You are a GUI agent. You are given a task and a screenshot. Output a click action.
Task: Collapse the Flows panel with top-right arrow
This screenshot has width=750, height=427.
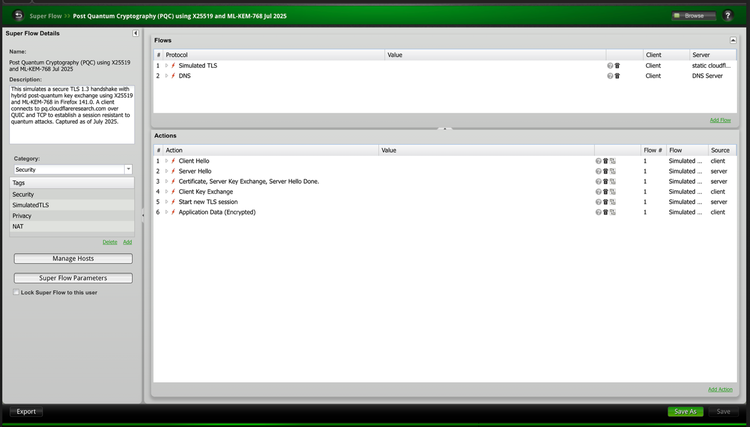(x=731, y=40)
